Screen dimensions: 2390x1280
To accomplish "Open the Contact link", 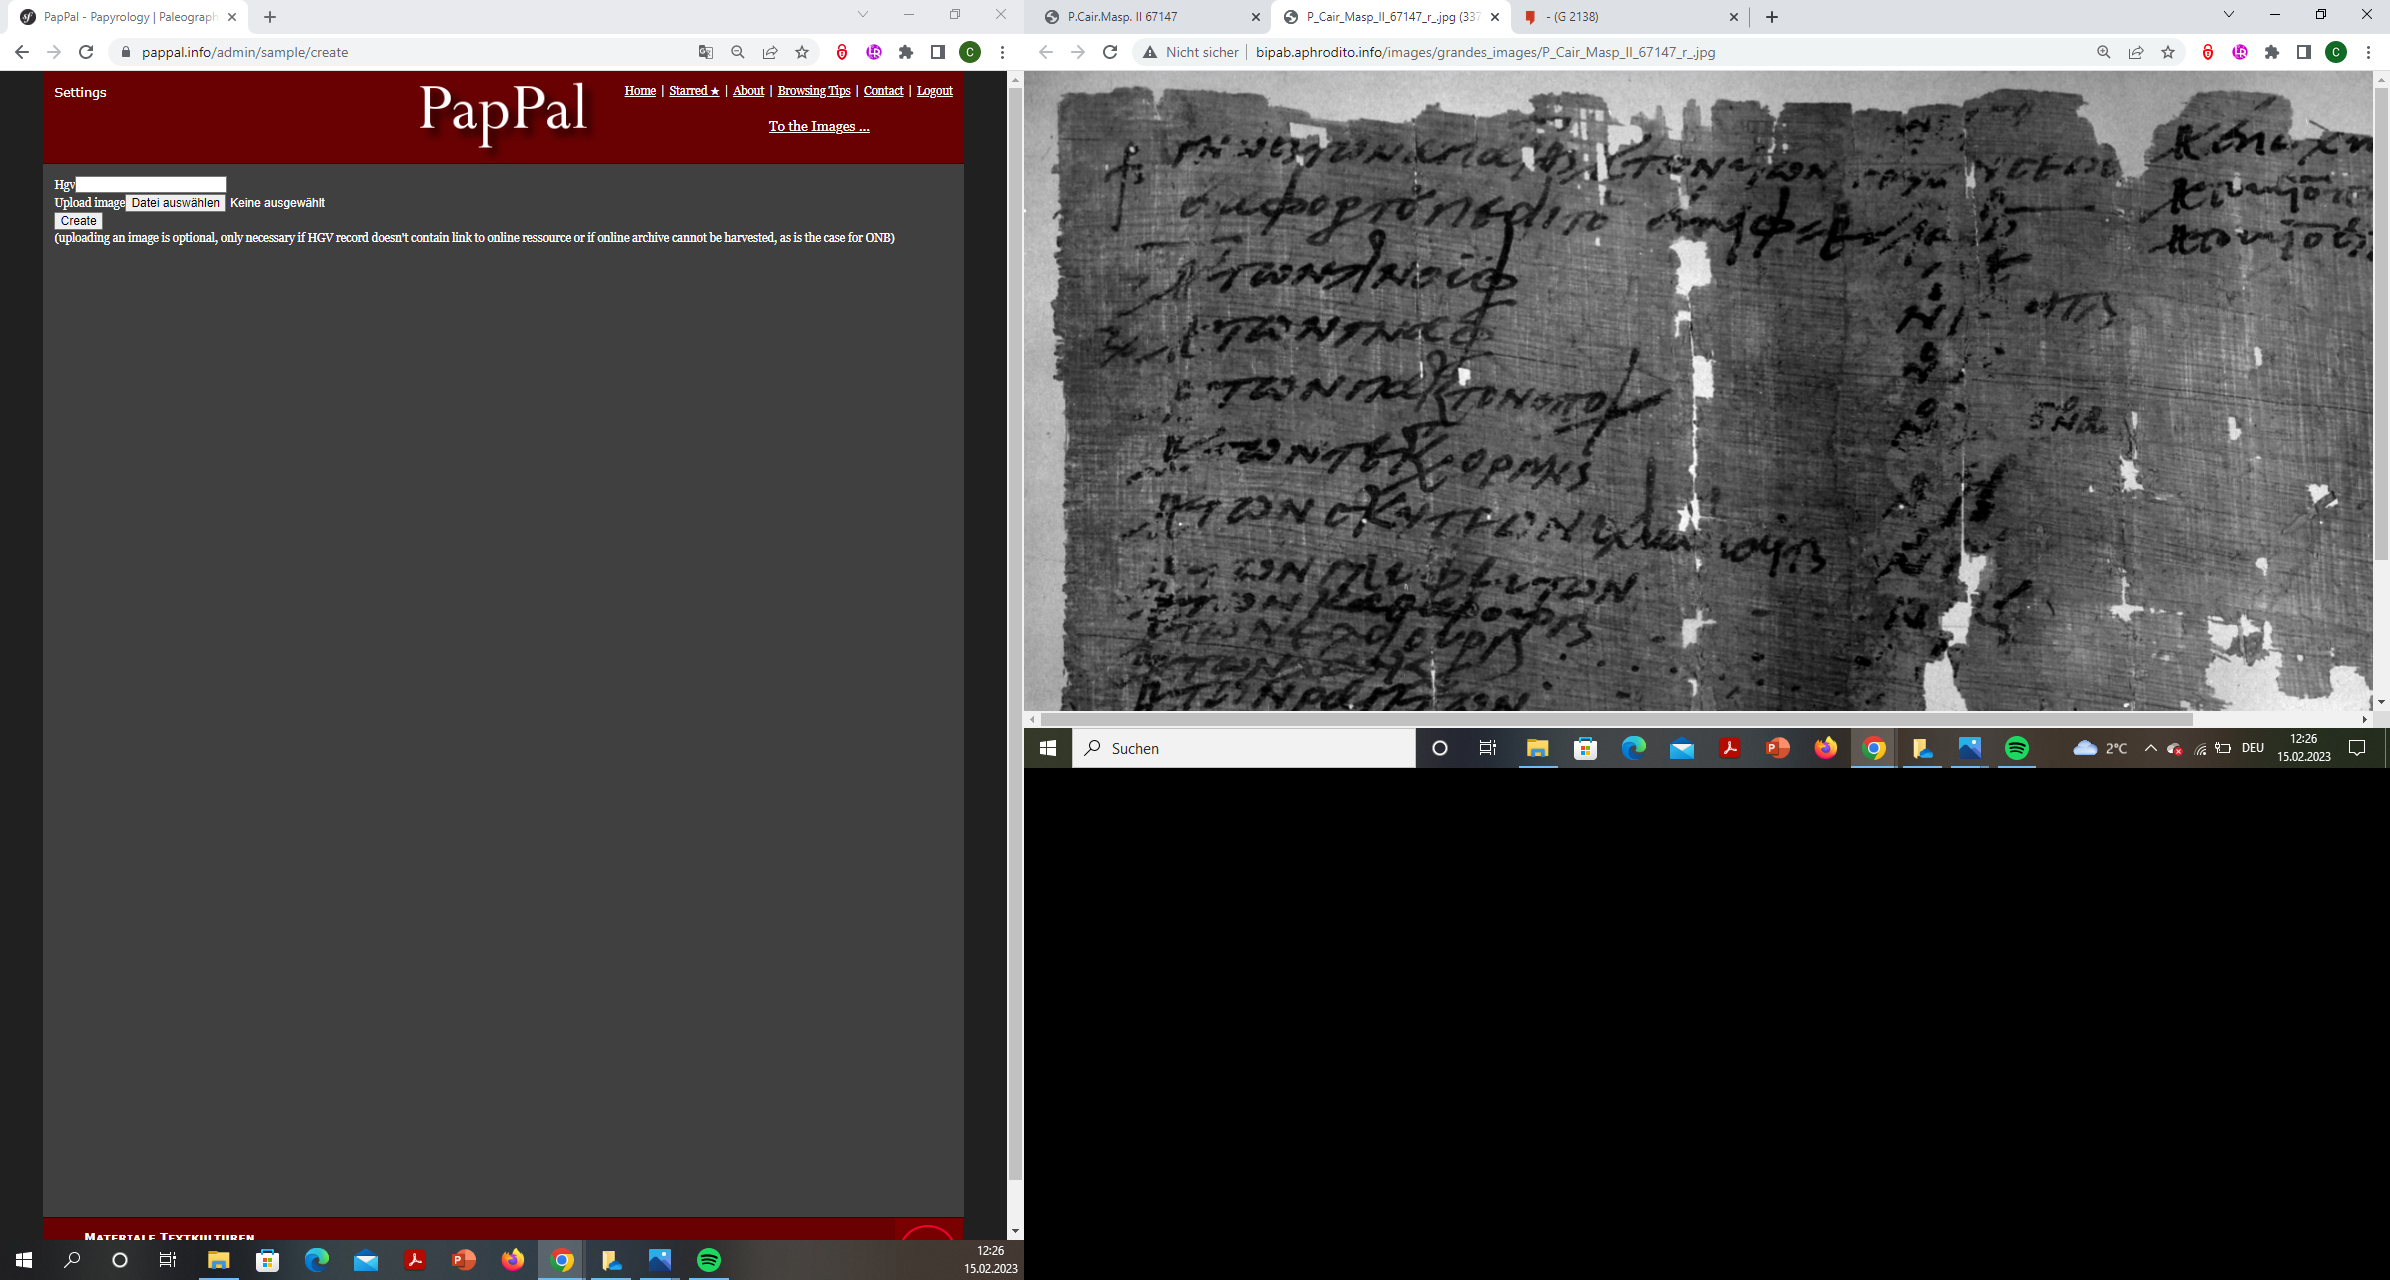I will pyautogui.click(x=883, y=91).
